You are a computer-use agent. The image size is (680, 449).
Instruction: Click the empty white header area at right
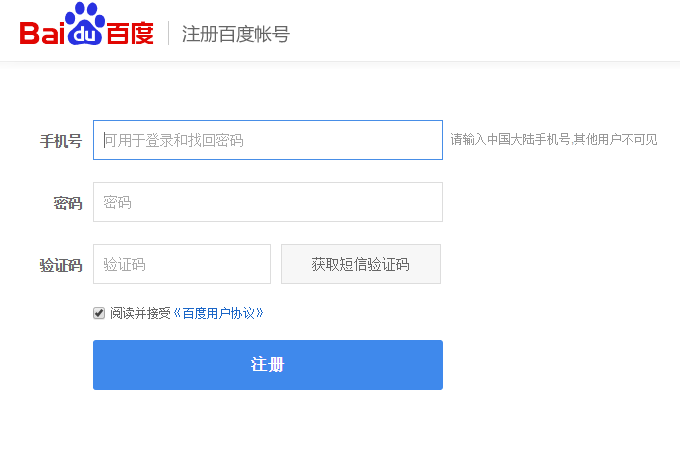point(500,30)
